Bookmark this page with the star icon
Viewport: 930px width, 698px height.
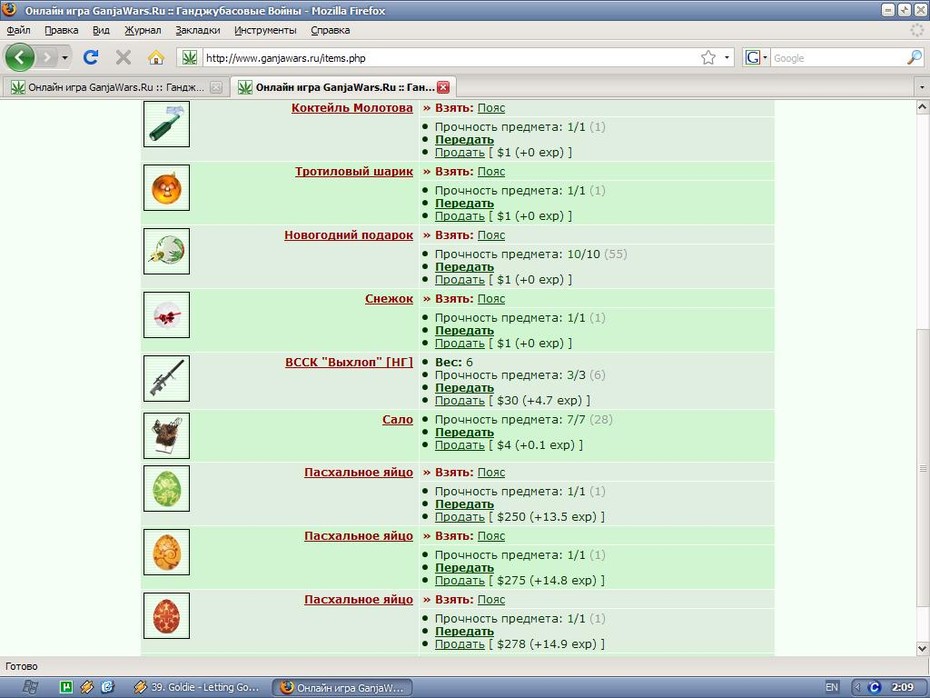708,58
